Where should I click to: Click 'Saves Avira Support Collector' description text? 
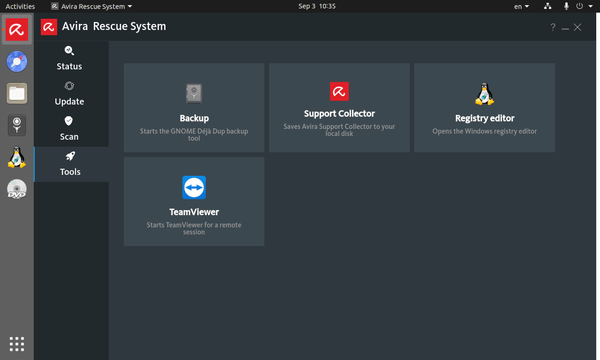pyautogui.click(x=339, y=130)
